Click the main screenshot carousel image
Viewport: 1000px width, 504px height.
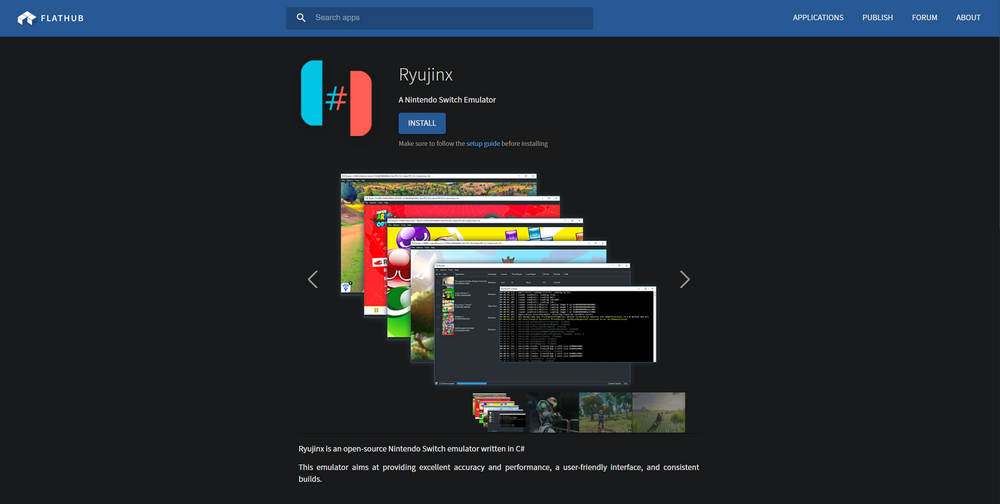click(499, 279)
